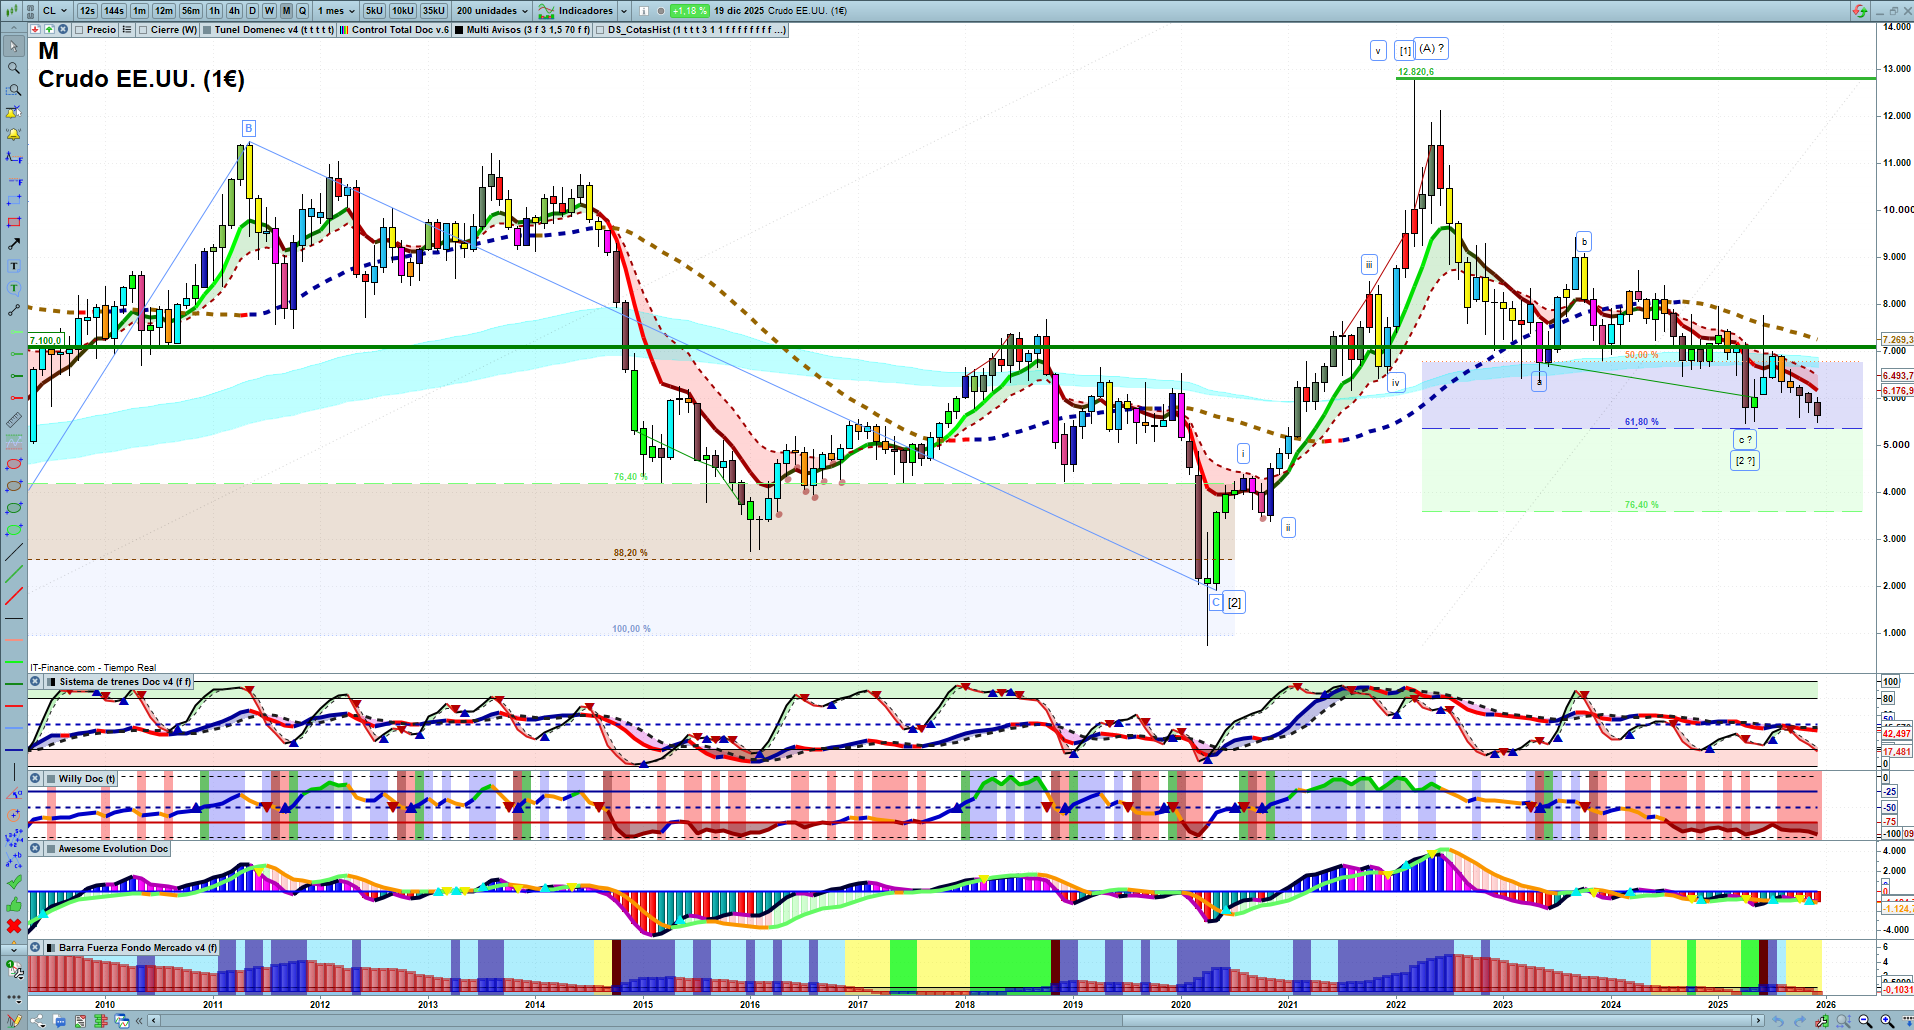
Task: Click the horizontal time scrollbar thumb
Action: (x=1437, y=1021)
